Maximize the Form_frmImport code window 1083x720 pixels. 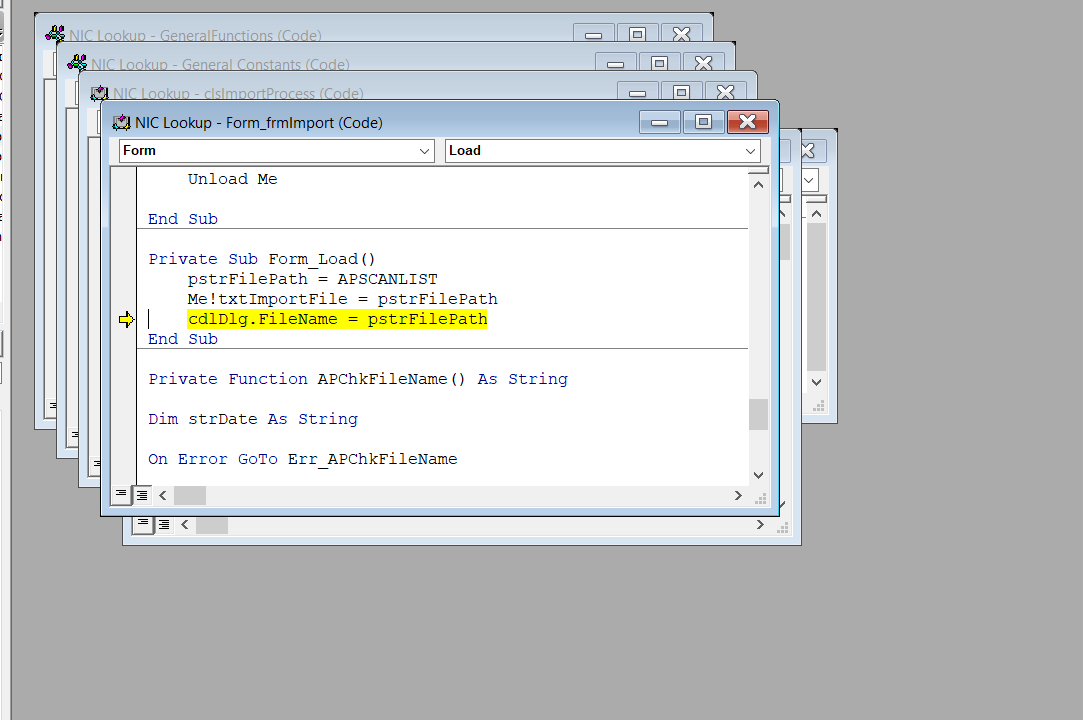[x=703, y=122]
